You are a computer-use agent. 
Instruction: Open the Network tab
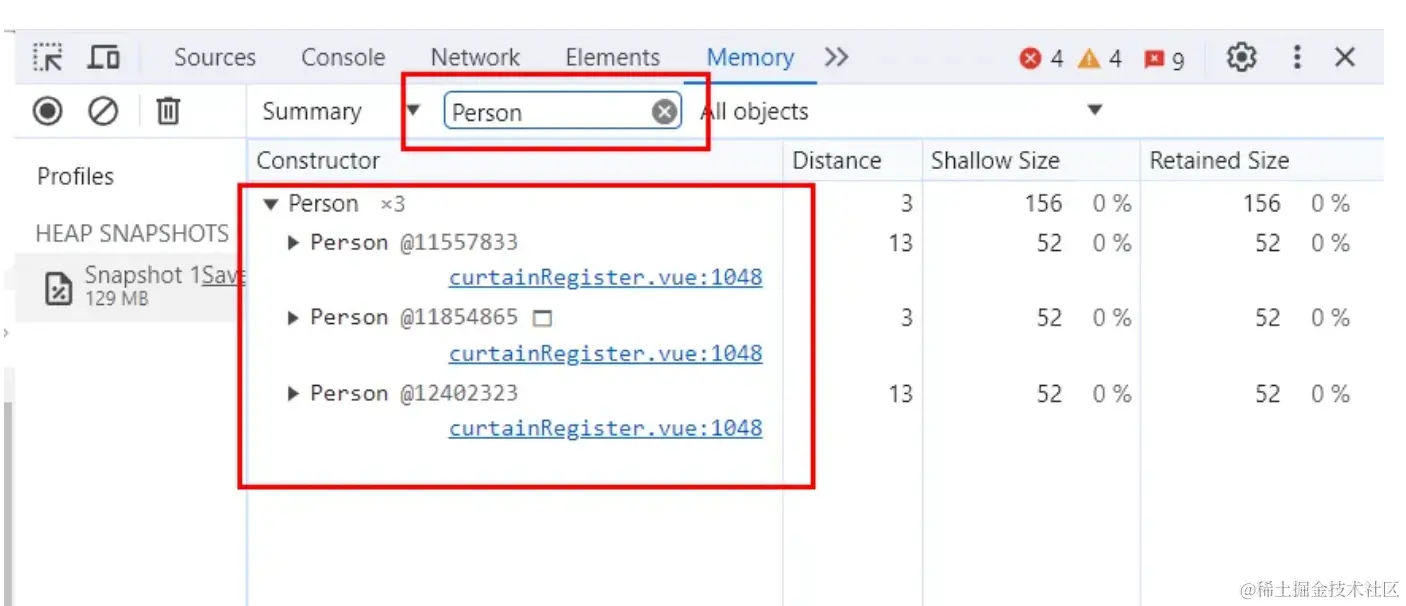pos(475,58)
